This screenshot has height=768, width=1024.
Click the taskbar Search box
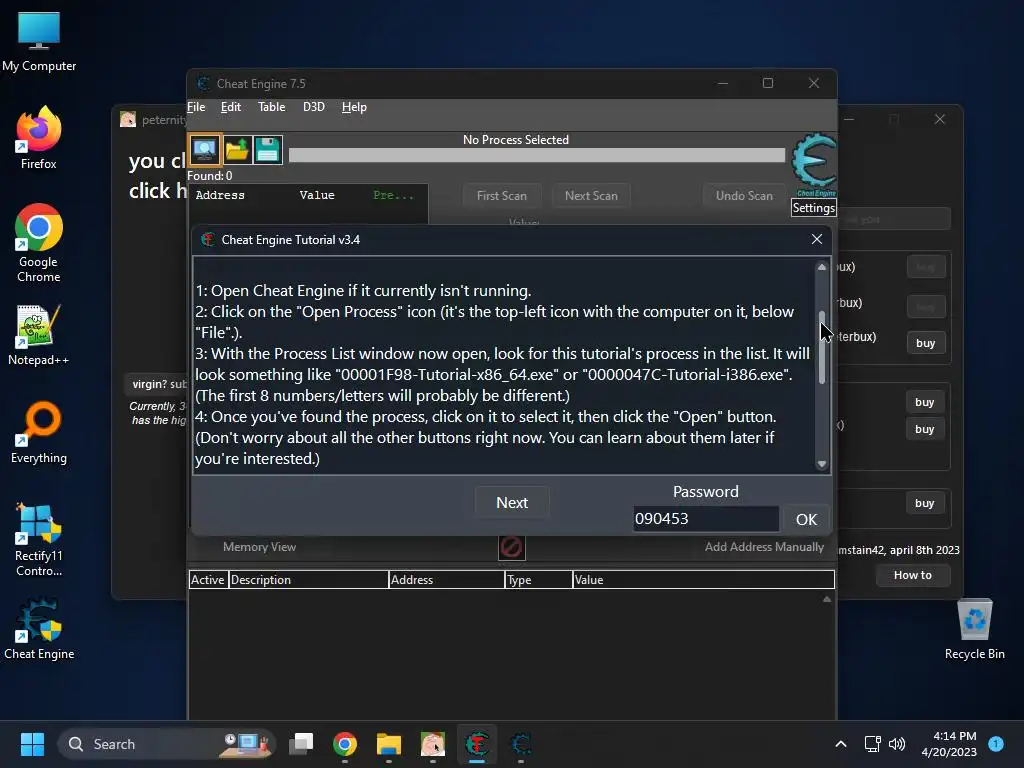[x=167, y=744]
